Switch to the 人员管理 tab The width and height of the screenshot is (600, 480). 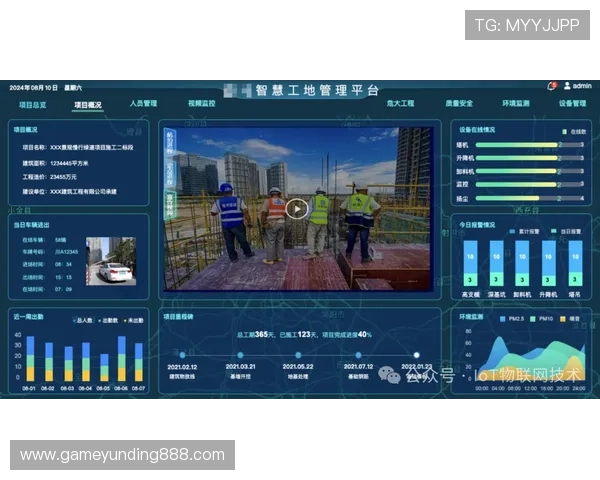143,104
